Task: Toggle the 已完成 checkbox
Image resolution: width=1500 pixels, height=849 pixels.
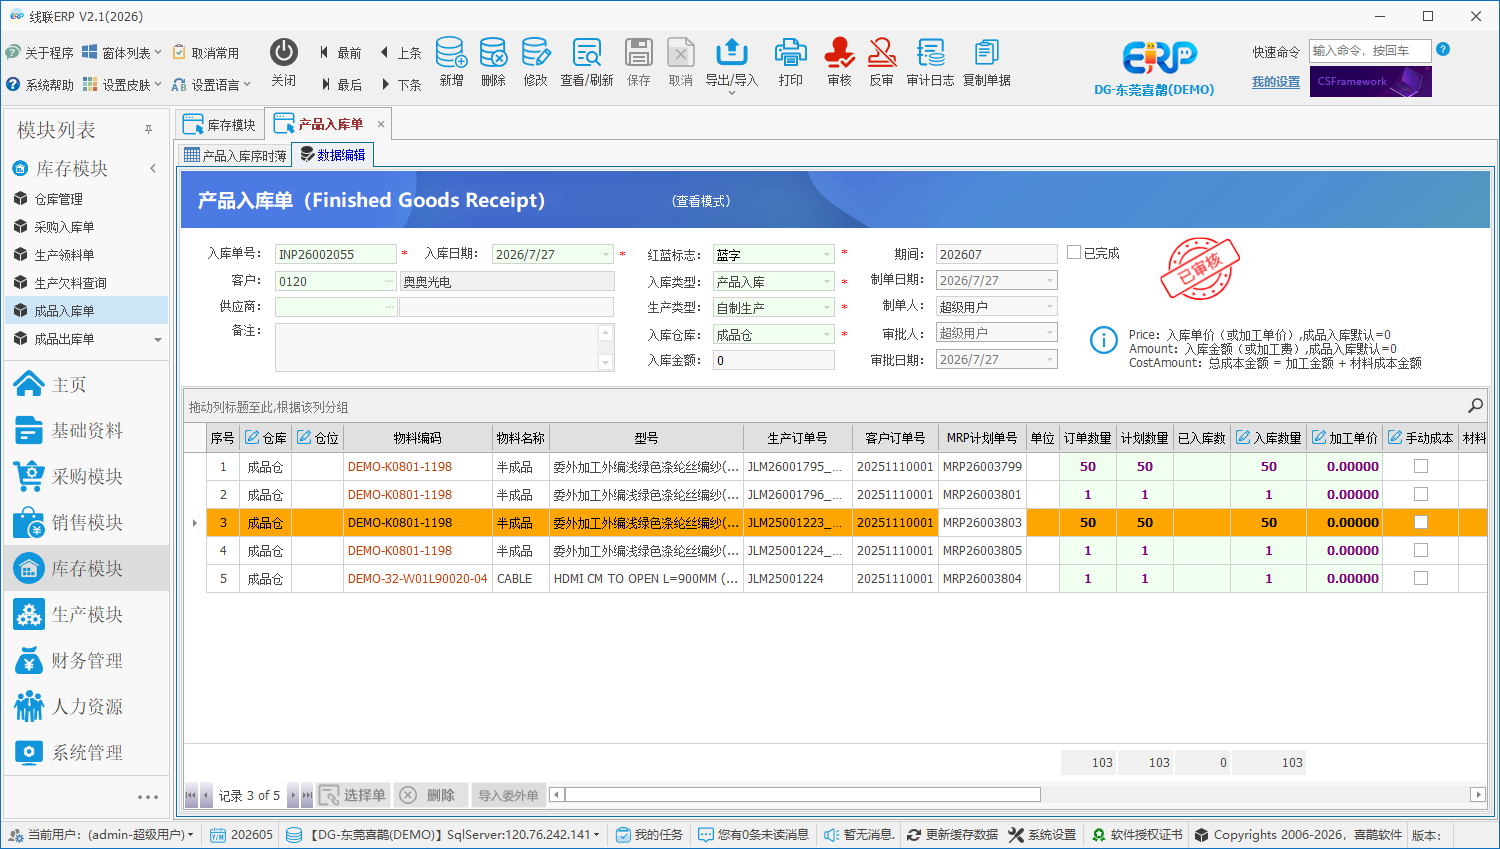Action: (x=1074, y=253)
